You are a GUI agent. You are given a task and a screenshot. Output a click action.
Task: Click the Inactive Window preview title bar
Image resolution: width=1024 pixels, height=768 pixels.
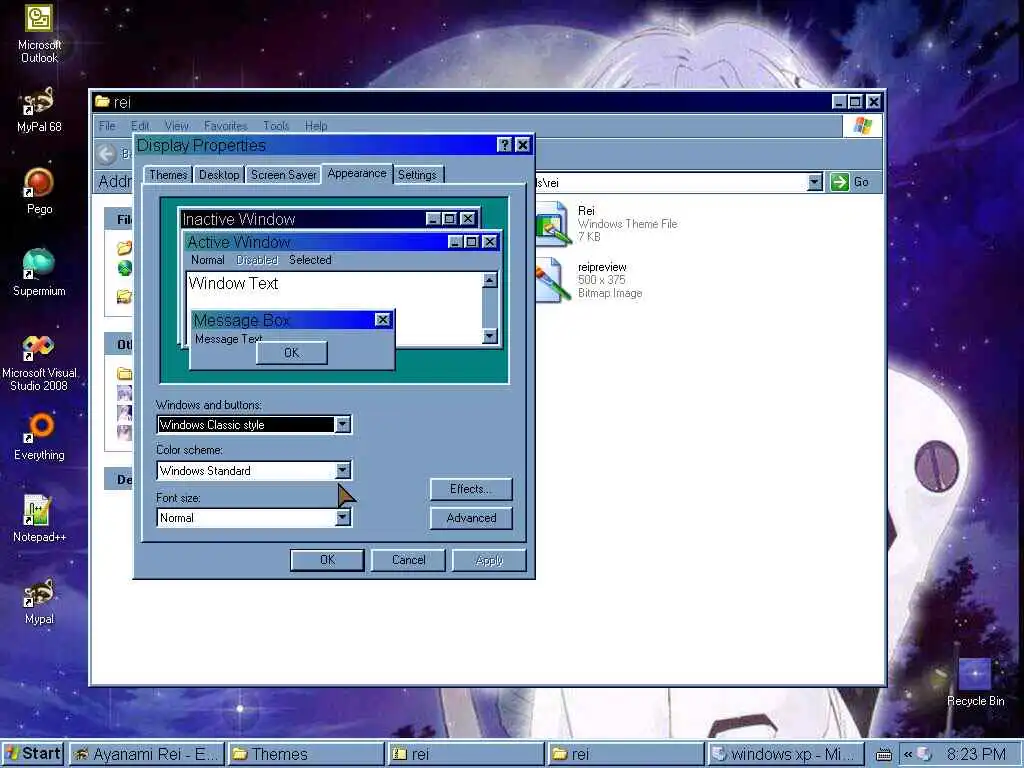[x=329, y=219]
